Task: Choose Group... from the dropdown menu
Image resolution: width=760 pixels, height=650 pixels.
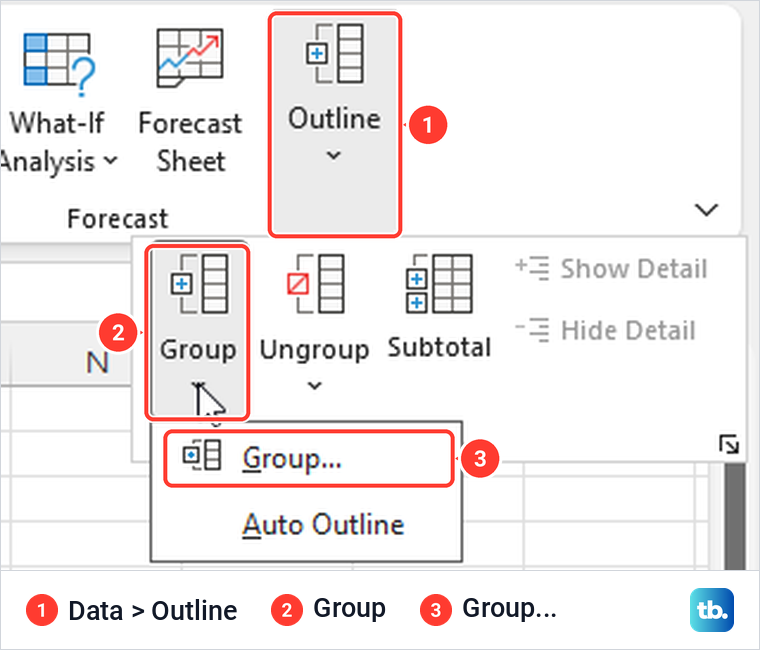Action: point(309,459)
